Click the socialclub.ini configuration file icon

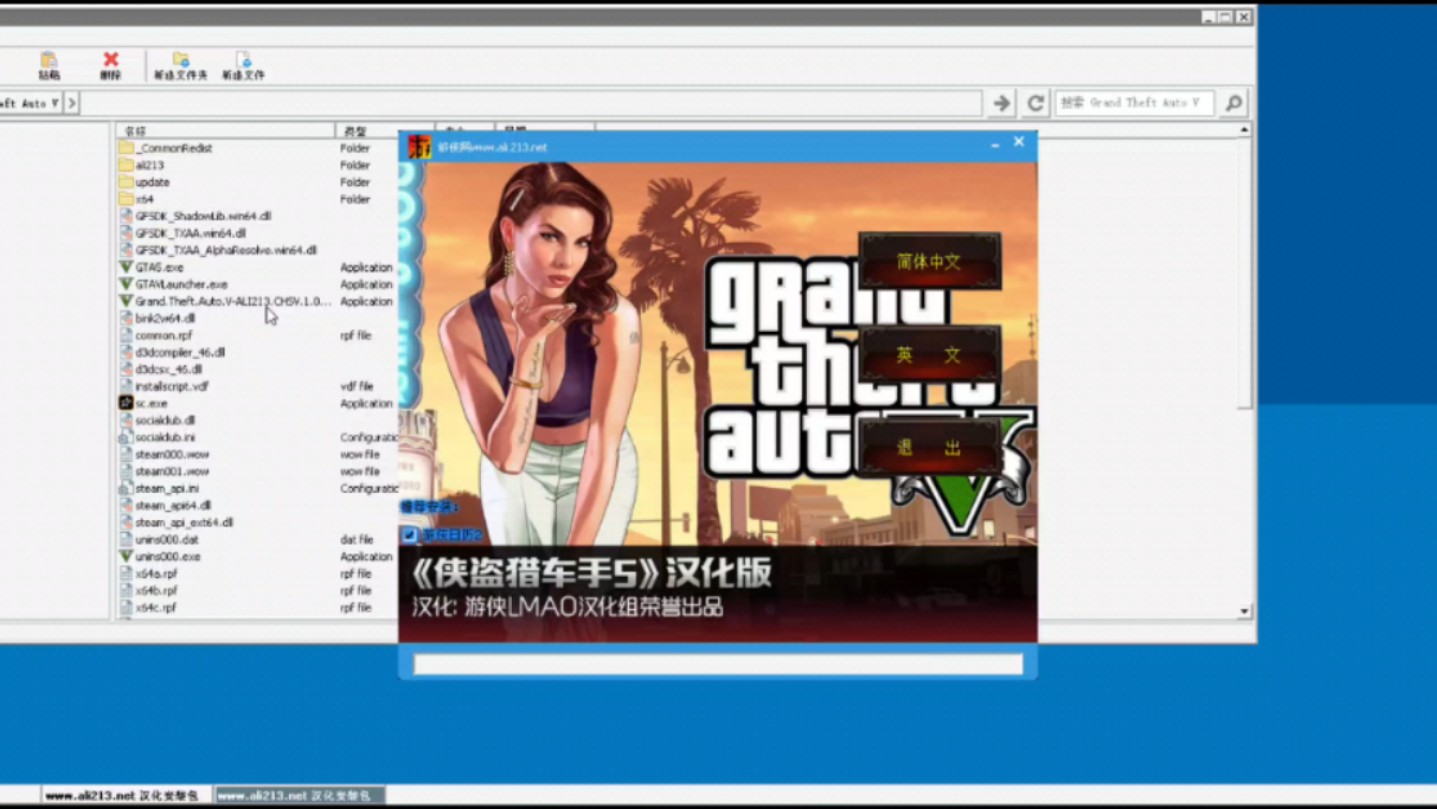click(126, 437)
